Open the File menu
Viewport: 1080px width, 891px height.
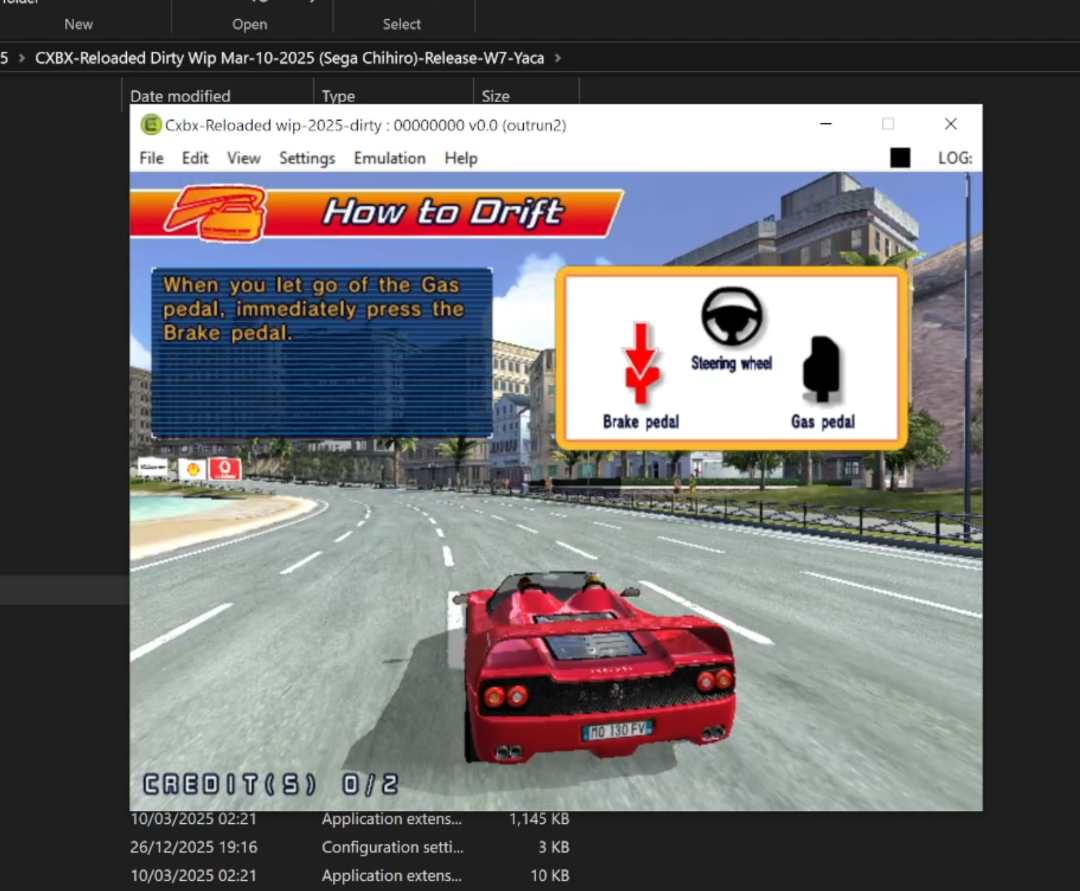point(150,158)
